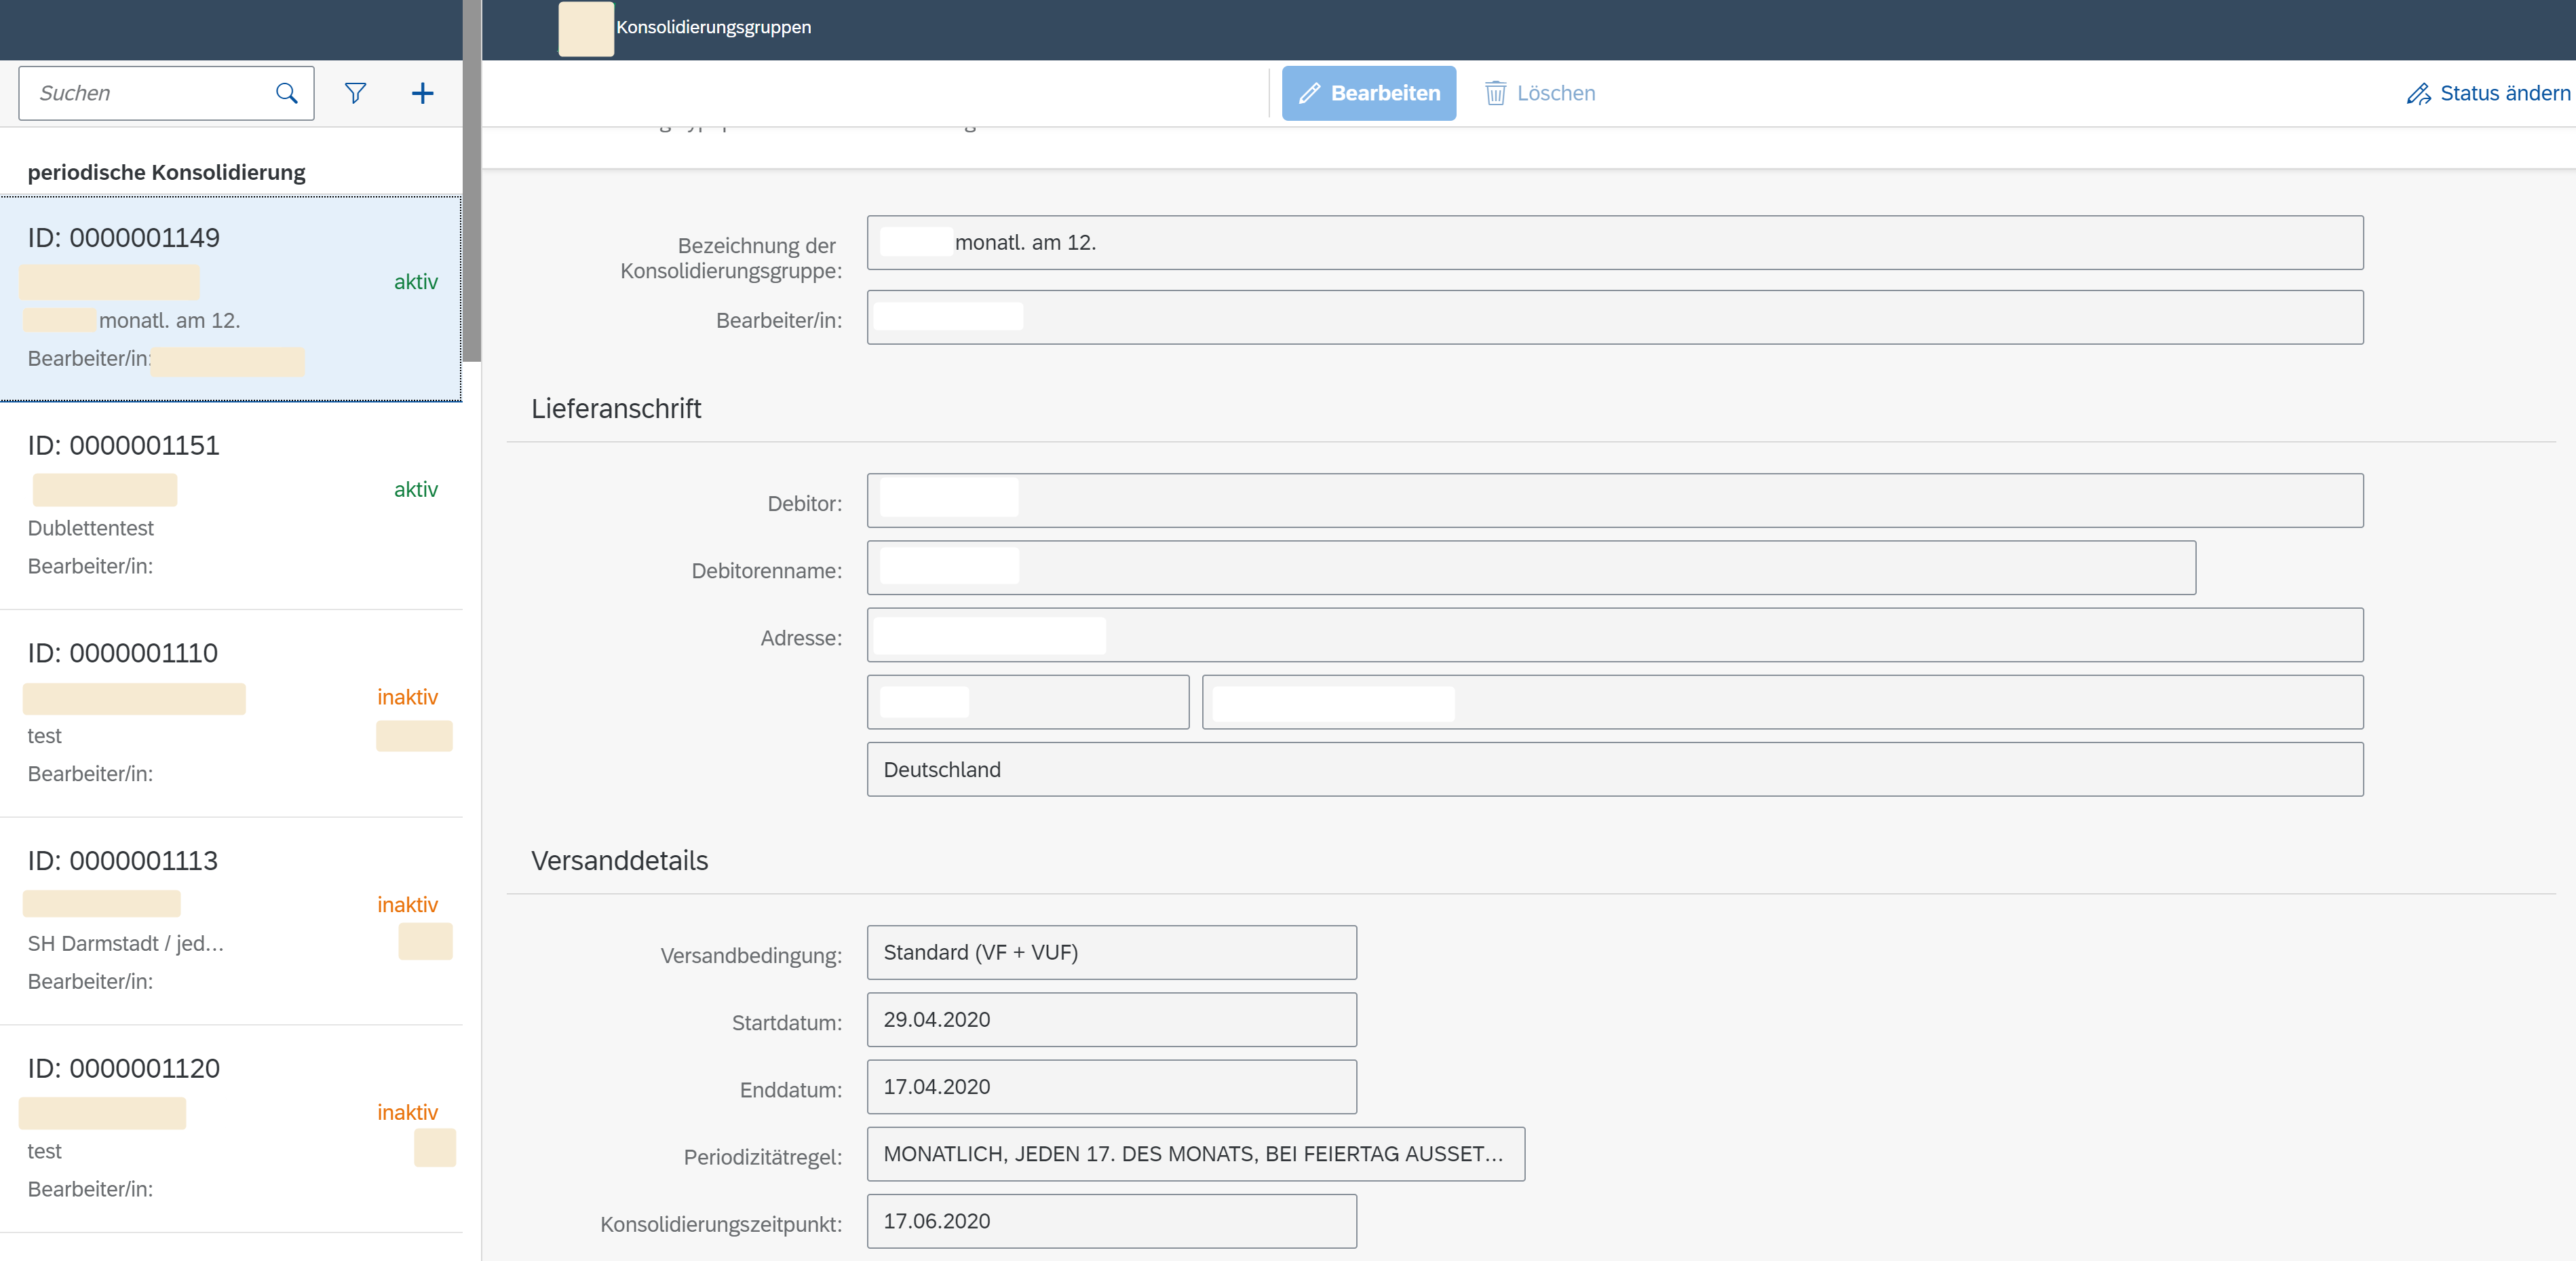This screenshot has height=1261, width=2576.
Task: Select list item ID: 0000001110
Action: 231,714
